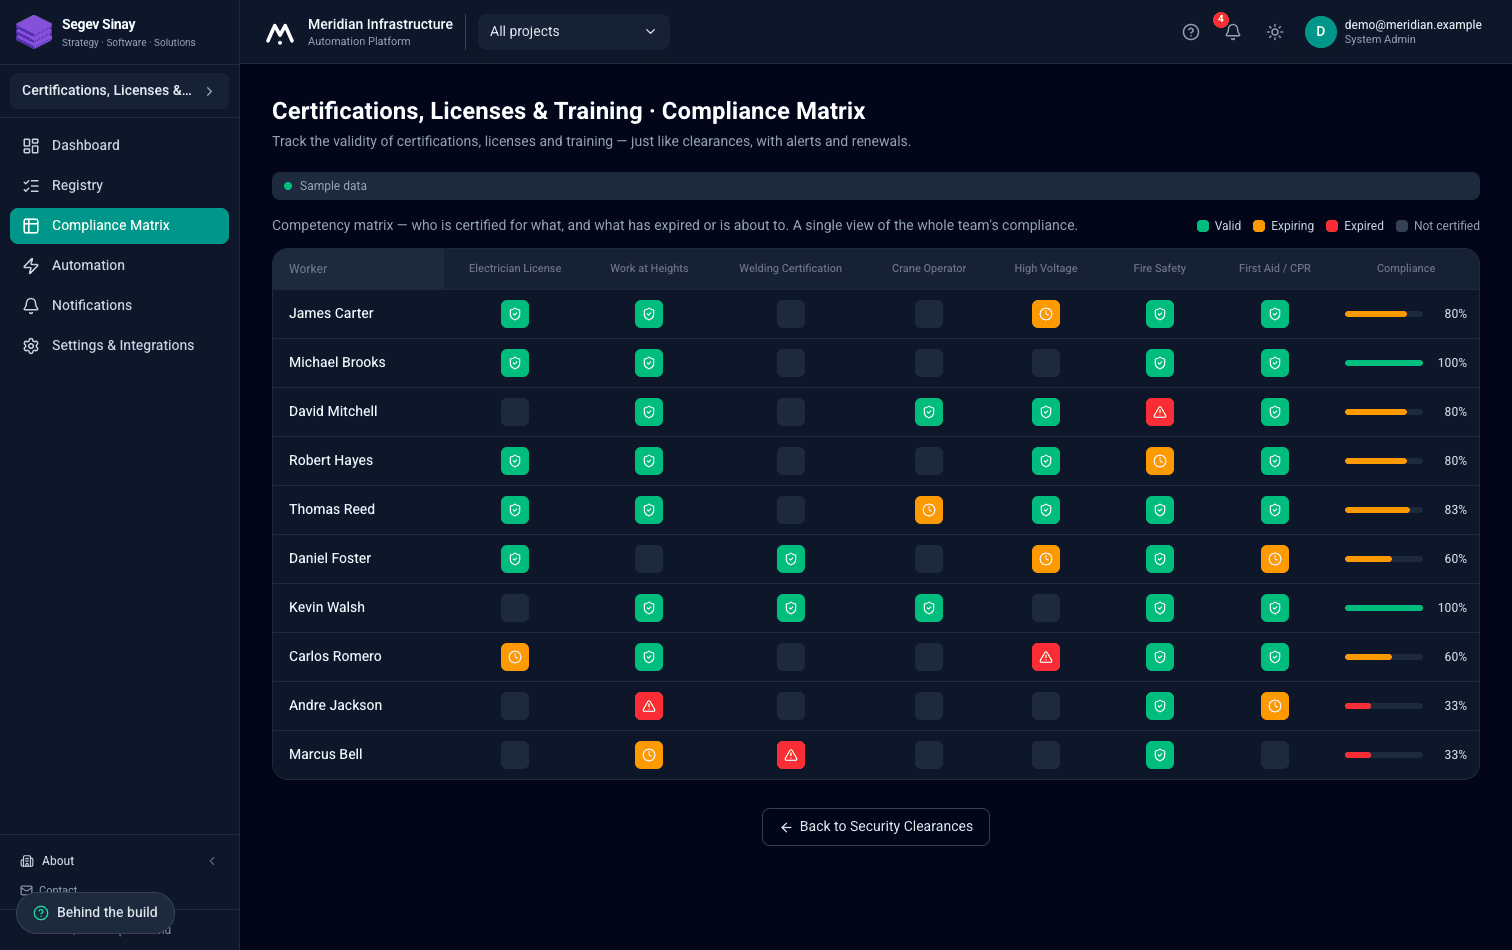
Task: Click Back to Security Clearances button
Action: pos(876,827)
